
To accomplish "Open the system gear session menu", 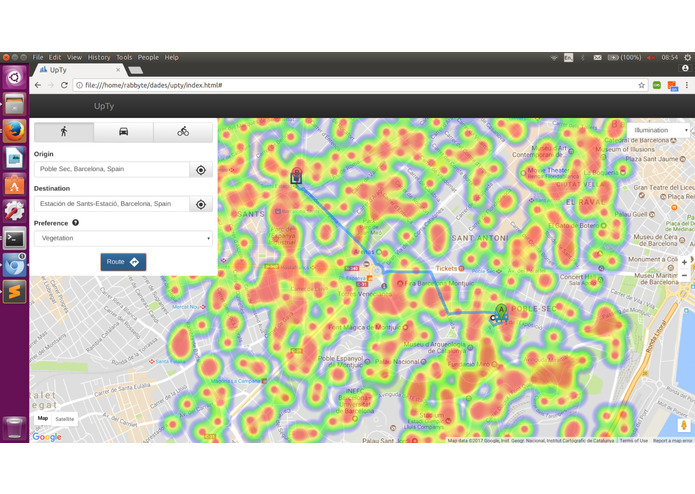I will (687, 57).
